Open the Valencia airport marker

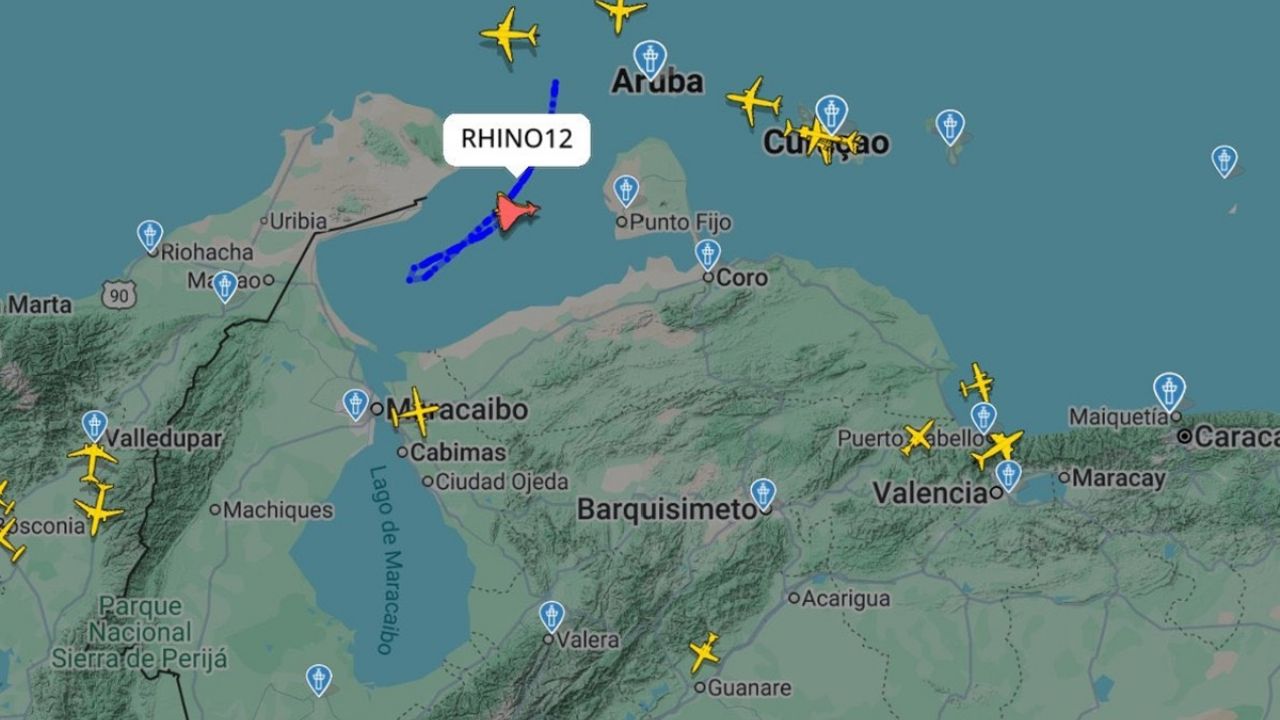[x=1008, y=475]
